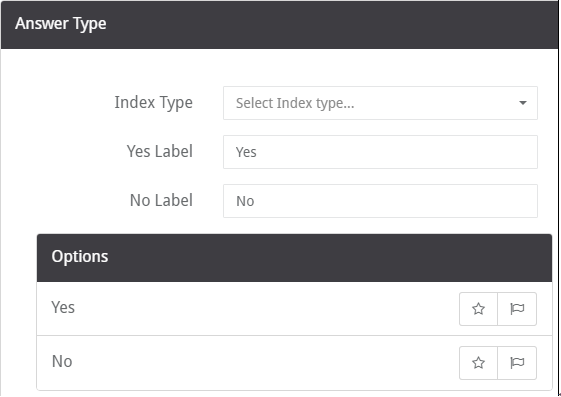
Task: Star the No option
Action: pos(478,363)
